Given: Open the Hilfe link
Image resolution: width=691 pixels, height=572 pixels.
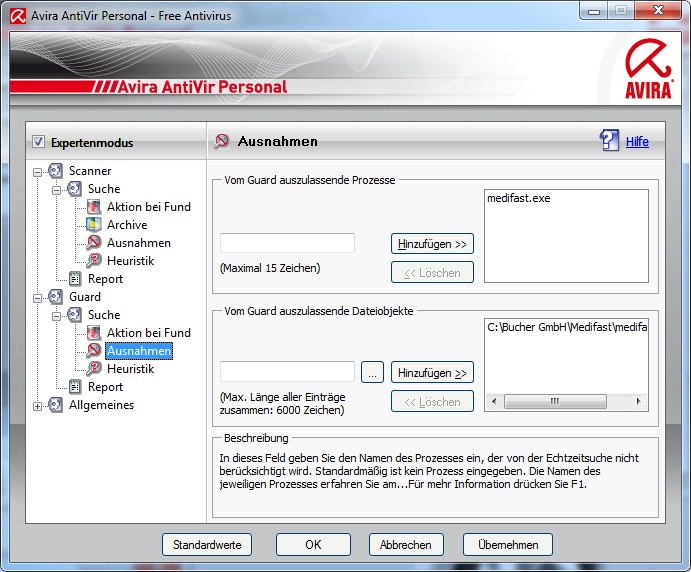Looking at the screenshot, I should (x=637, y=141).
